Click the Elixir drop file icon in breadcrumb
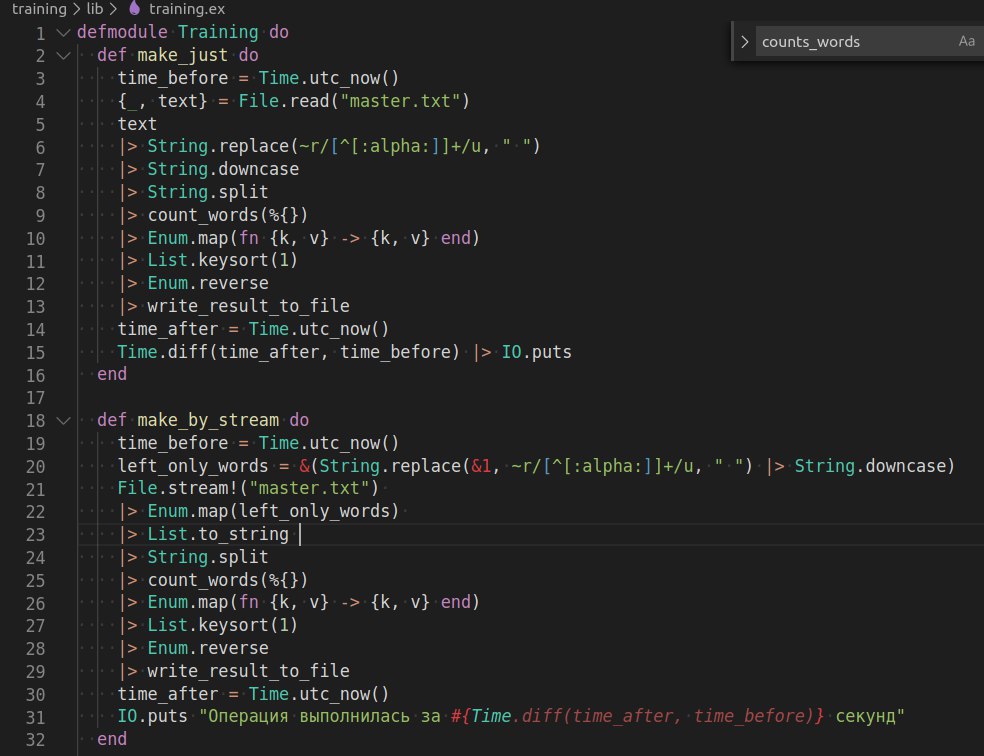This screenshot has height=756, width=984. [x=134, y=8]
